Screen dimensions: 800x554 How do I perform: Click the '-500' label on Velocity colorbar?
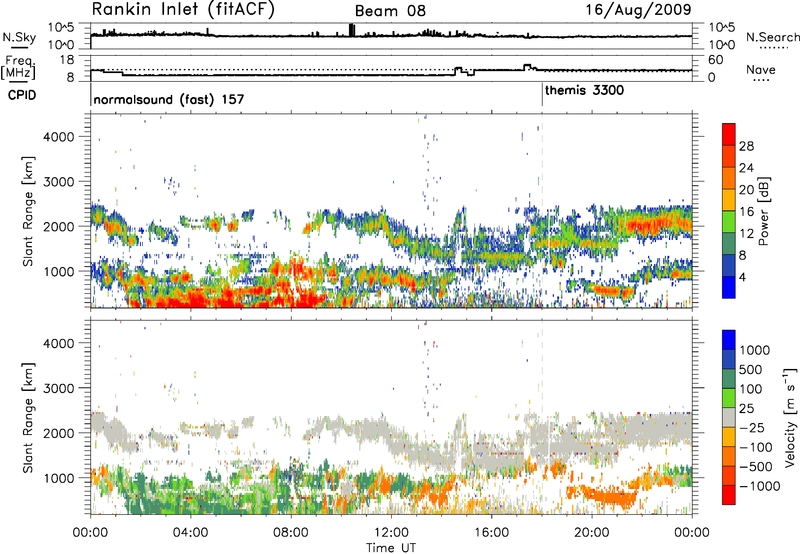756,466
